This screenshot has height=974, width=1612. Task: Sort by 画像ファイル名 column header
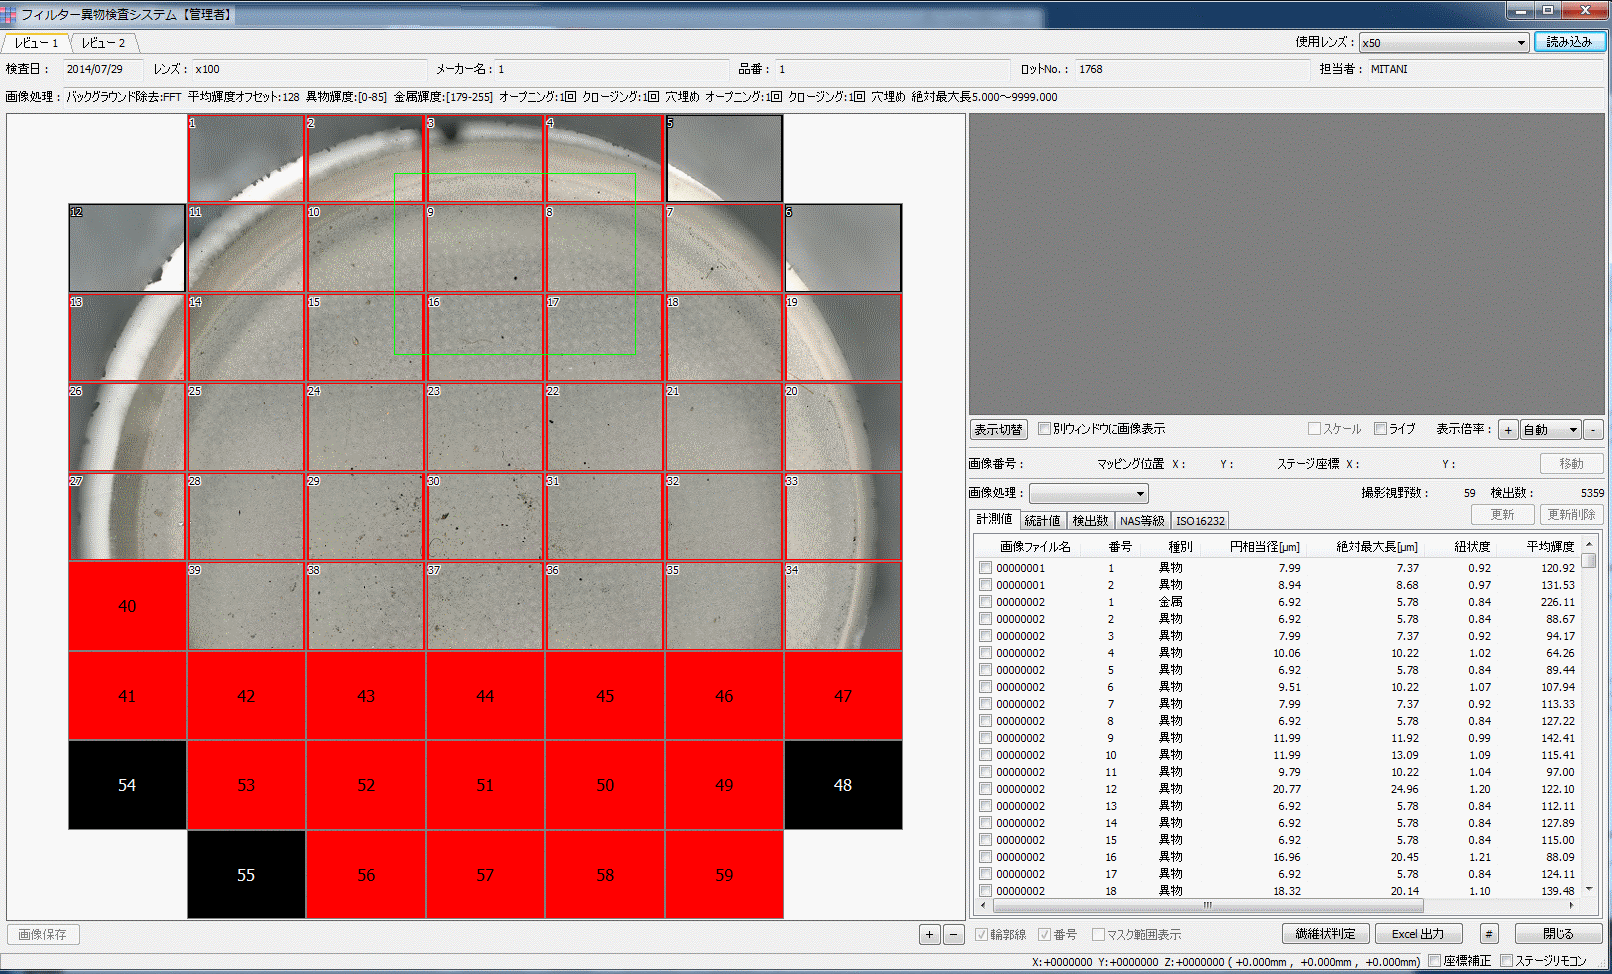pyautogui.click(x=1035, y=547)
